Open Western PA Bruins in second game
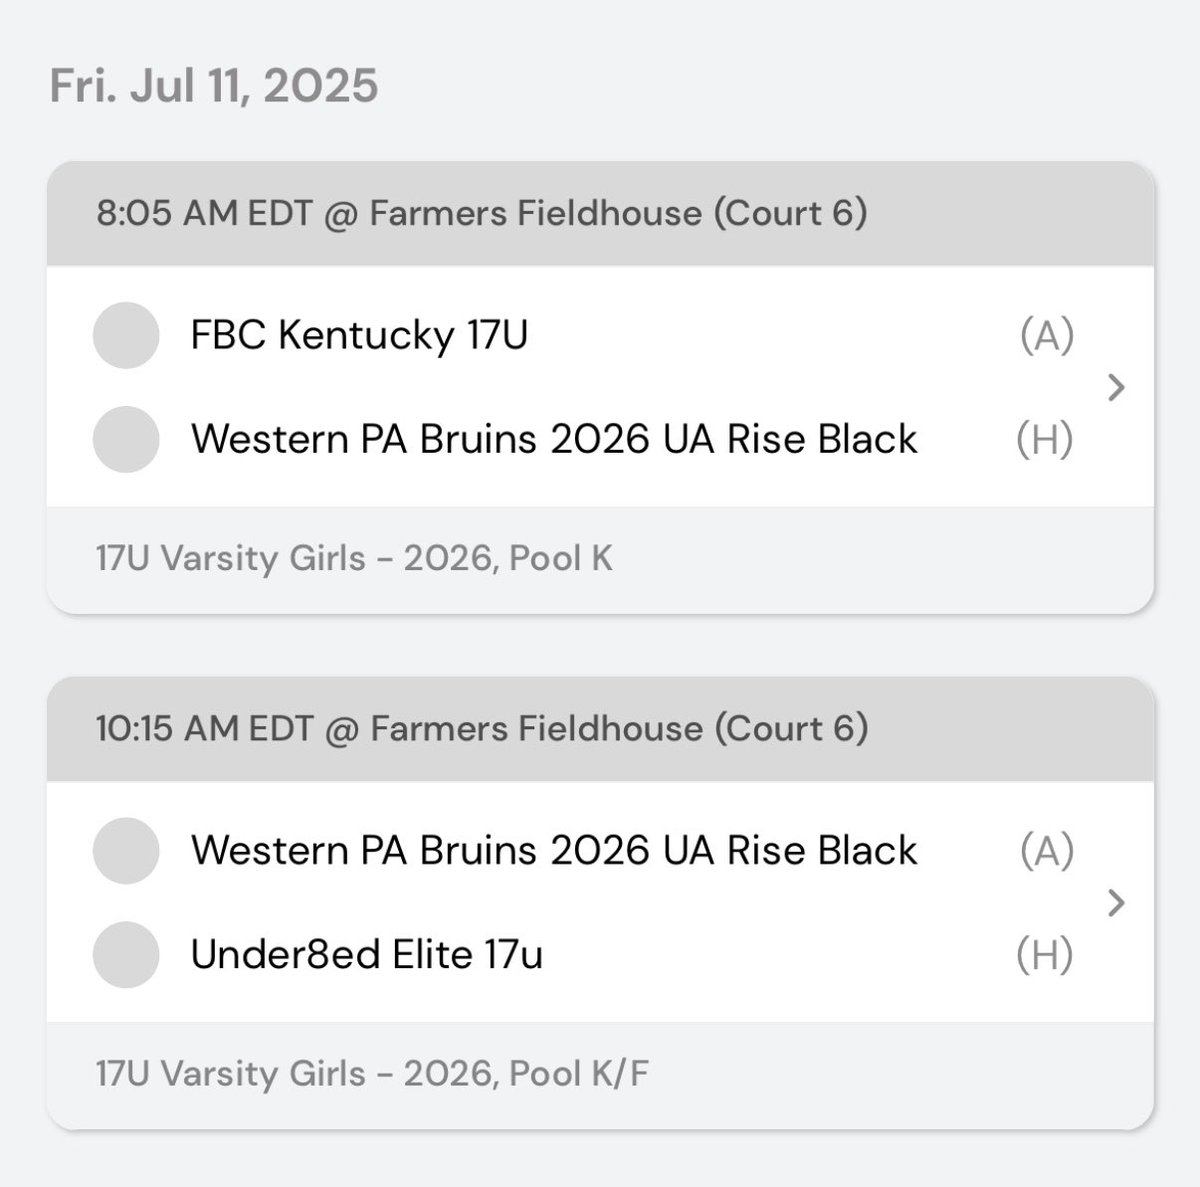Screen dimensions: 1200x1187 tap(554, 850)
